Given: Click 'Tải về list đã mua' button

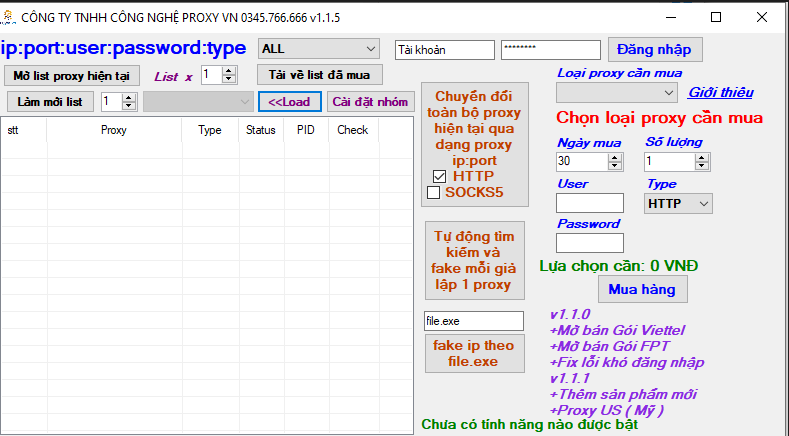Looking at the screenshot, I should point(319,75).
